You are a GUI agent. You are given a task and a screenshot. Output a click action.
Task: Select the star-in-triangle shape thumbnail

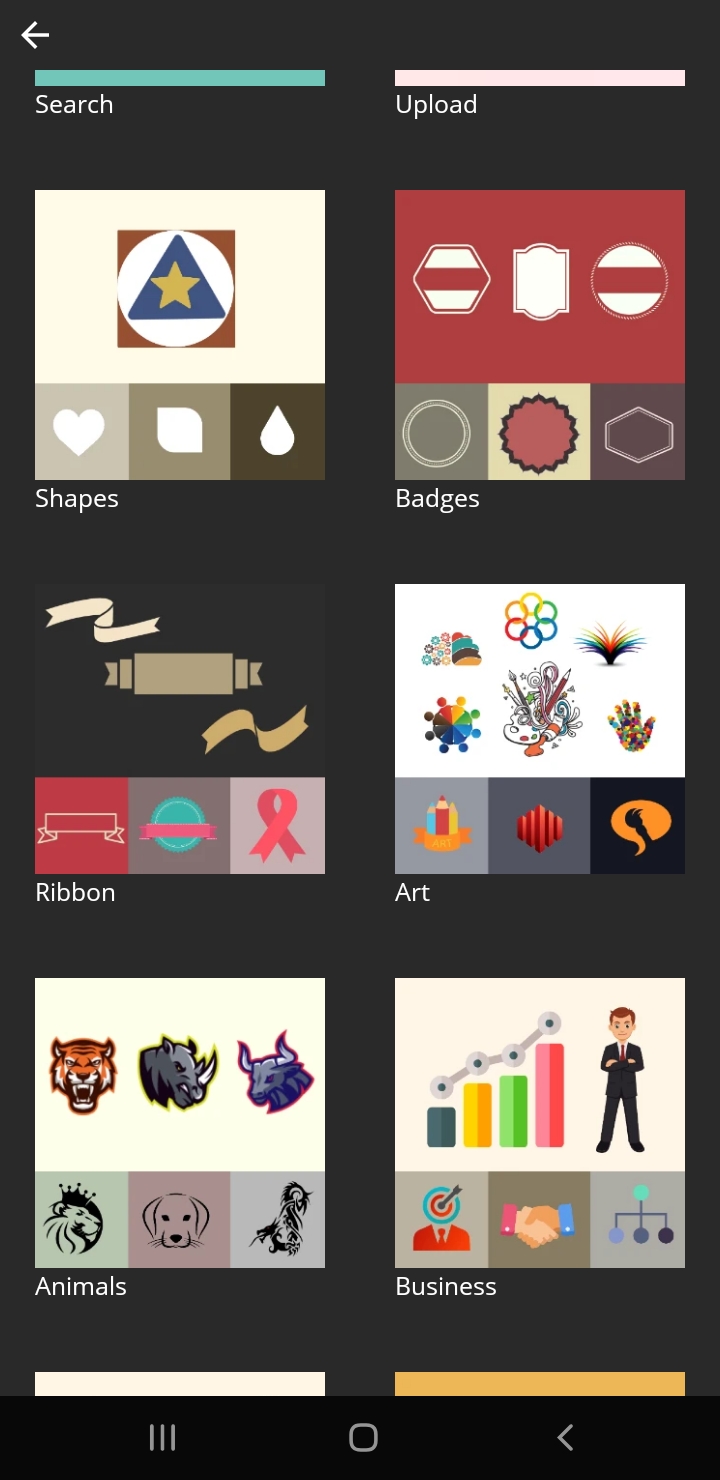[176, 288]
